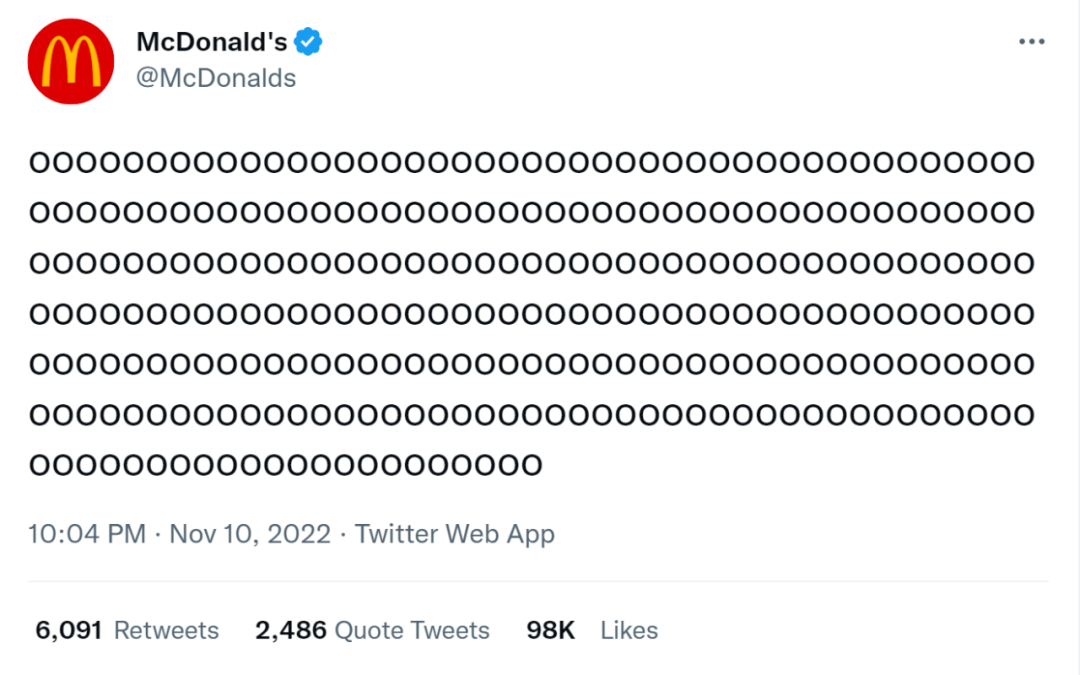Click the Retweets label text
Screen dimensions: 1080x675
click(x=166, y=630)
